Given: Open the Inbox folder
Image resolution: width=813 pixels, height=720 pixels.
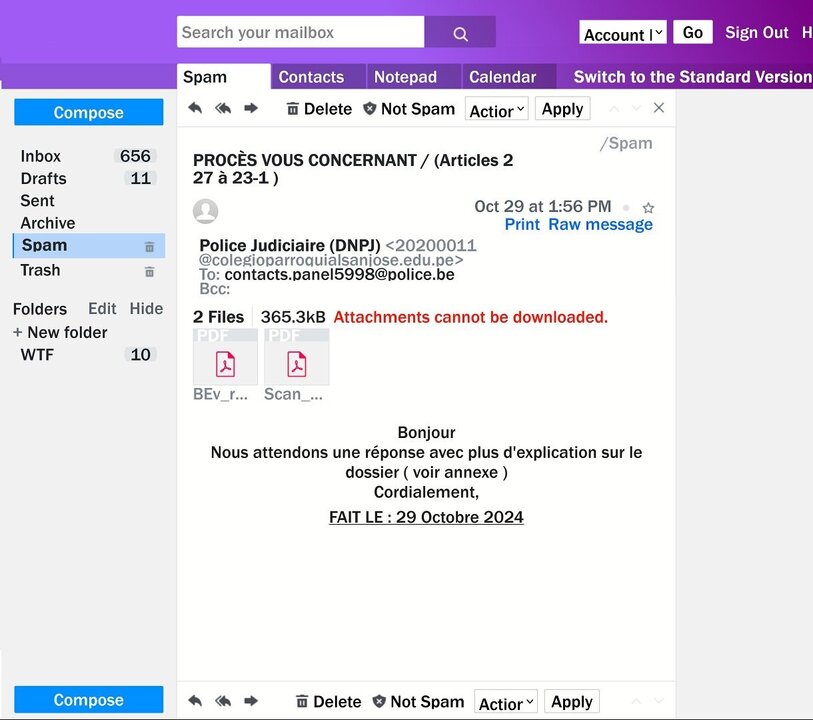Looking at the screenshot, I should (41, 156).
